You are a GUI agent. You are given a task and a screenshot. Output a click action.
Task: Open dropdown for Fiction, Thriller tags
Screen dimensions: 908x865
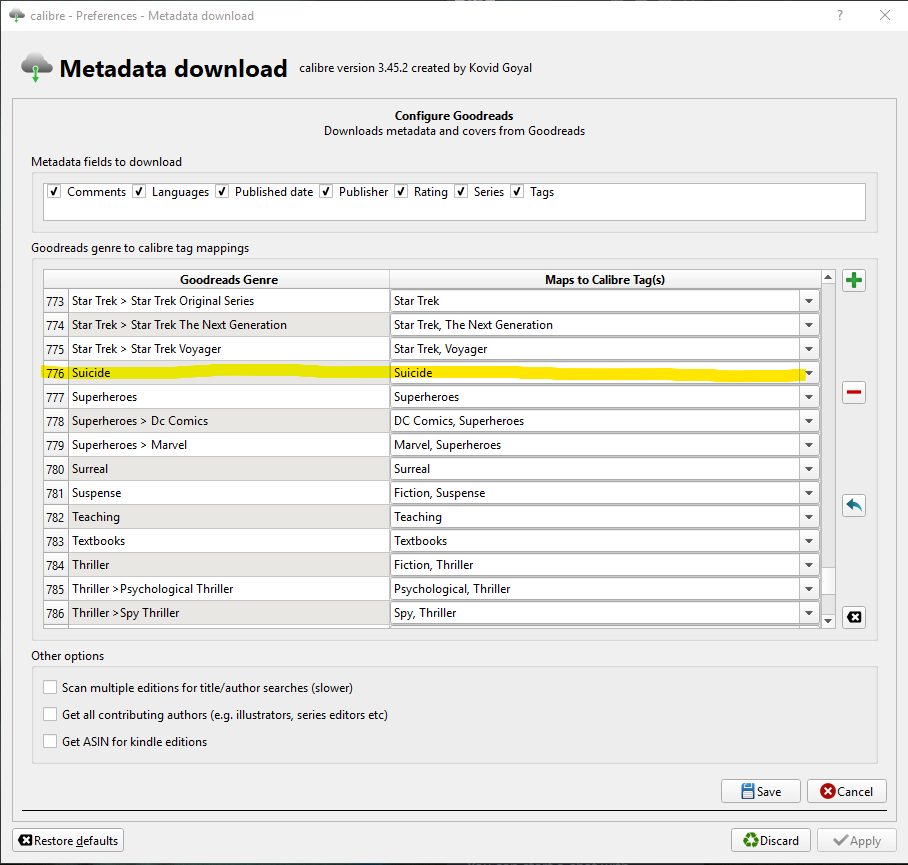809,565
